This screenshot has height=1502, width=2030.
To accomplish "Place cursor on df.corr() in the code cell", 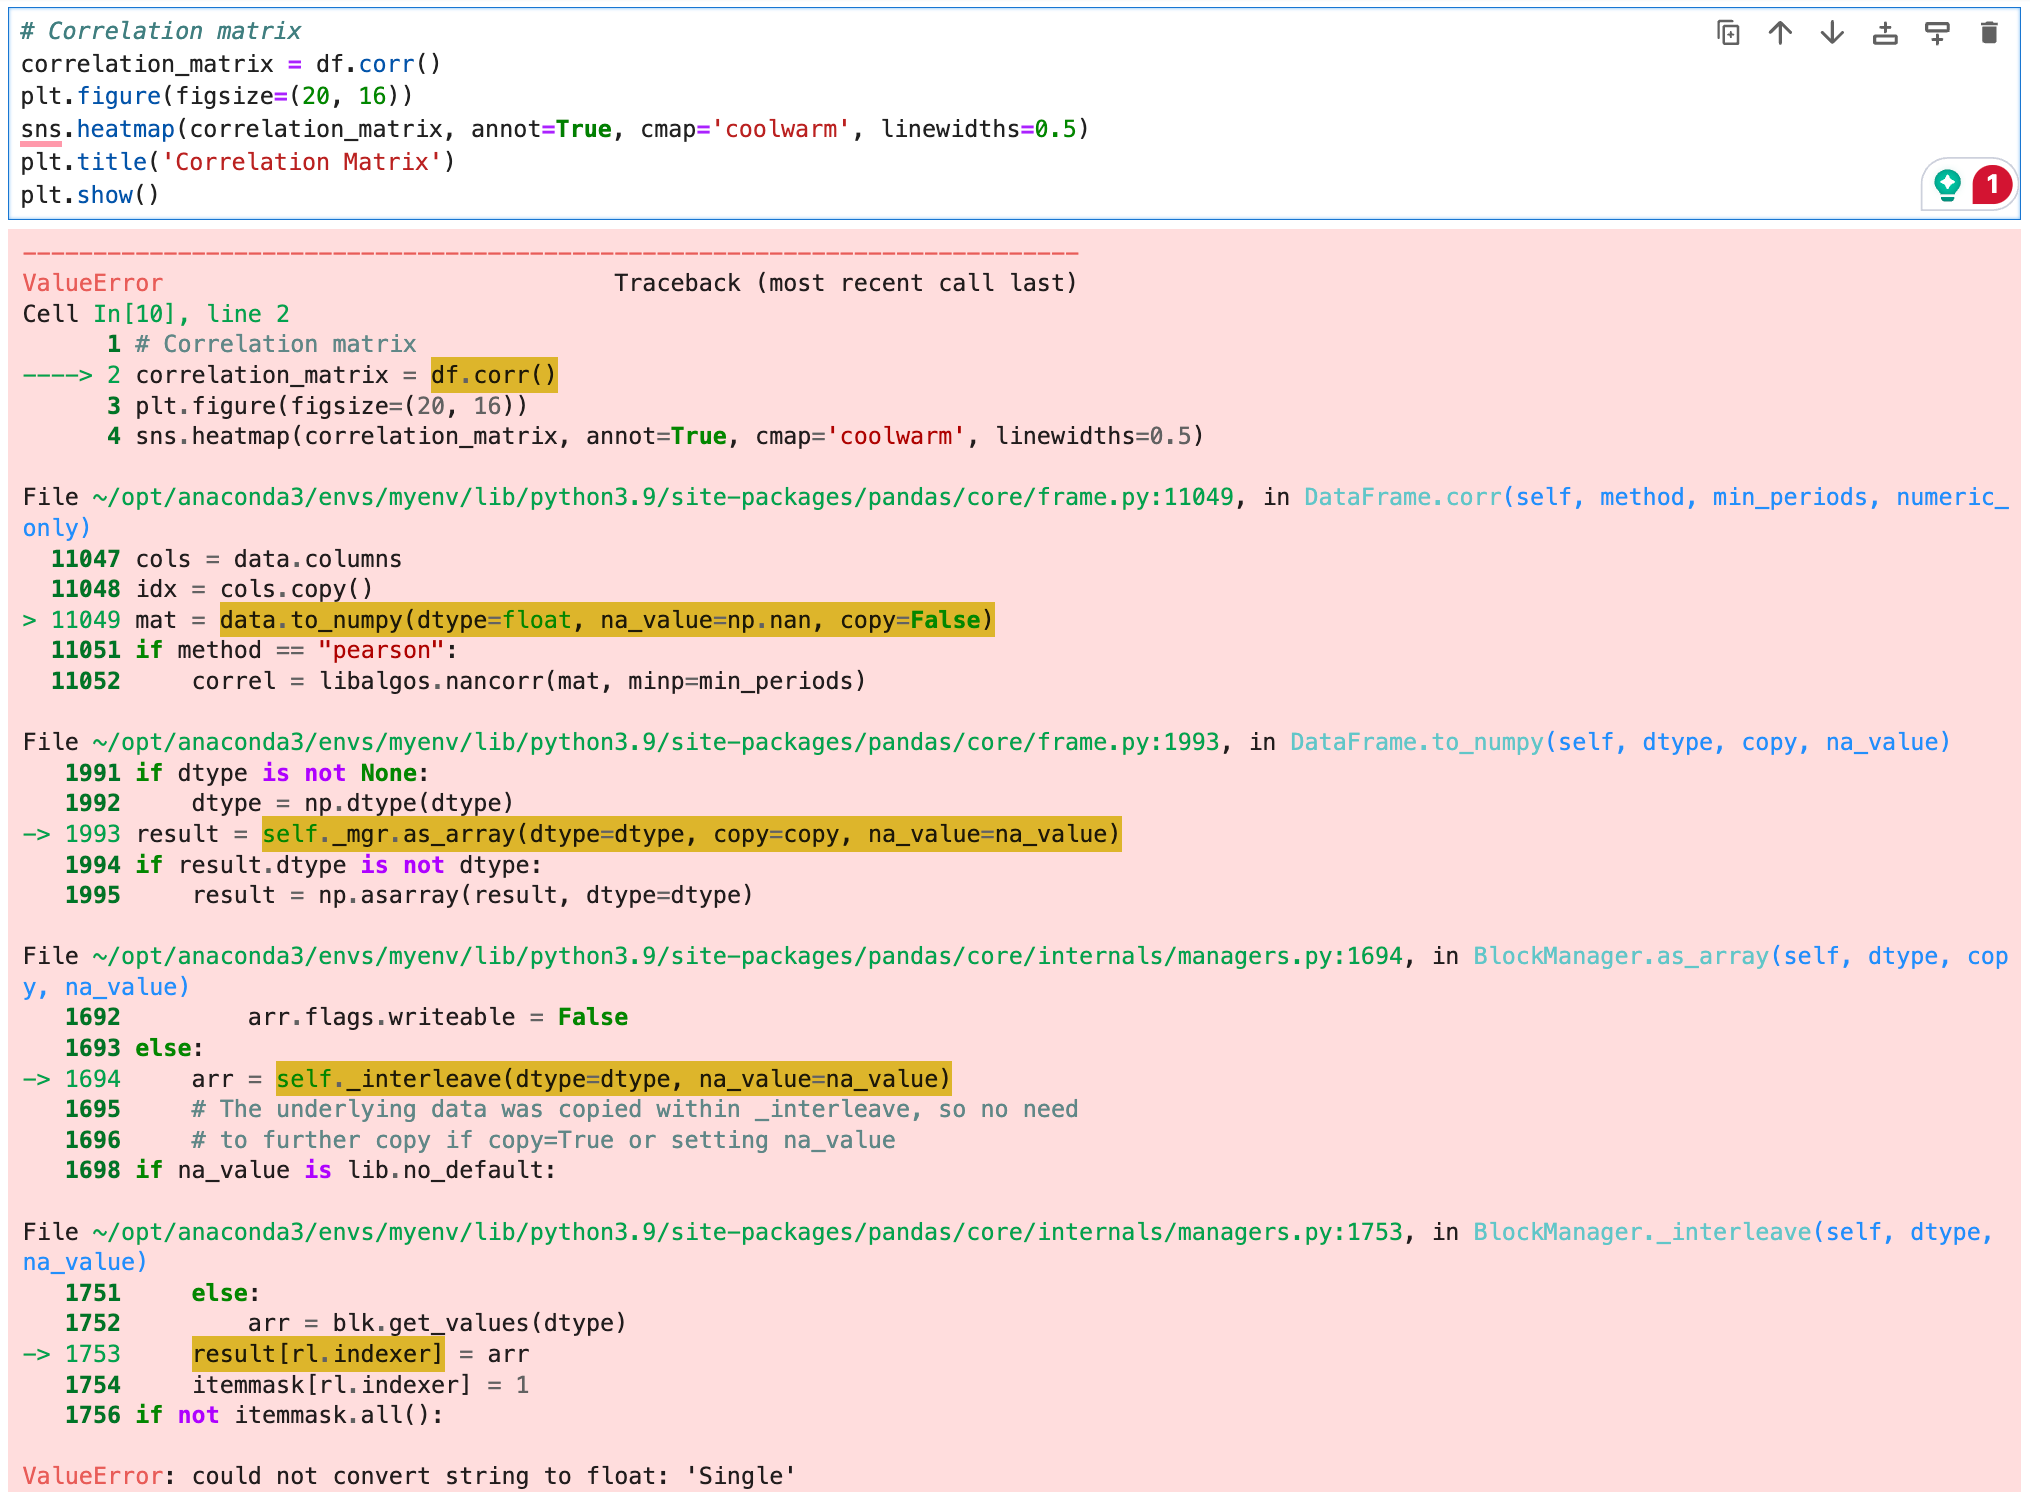I will (377, 64).
